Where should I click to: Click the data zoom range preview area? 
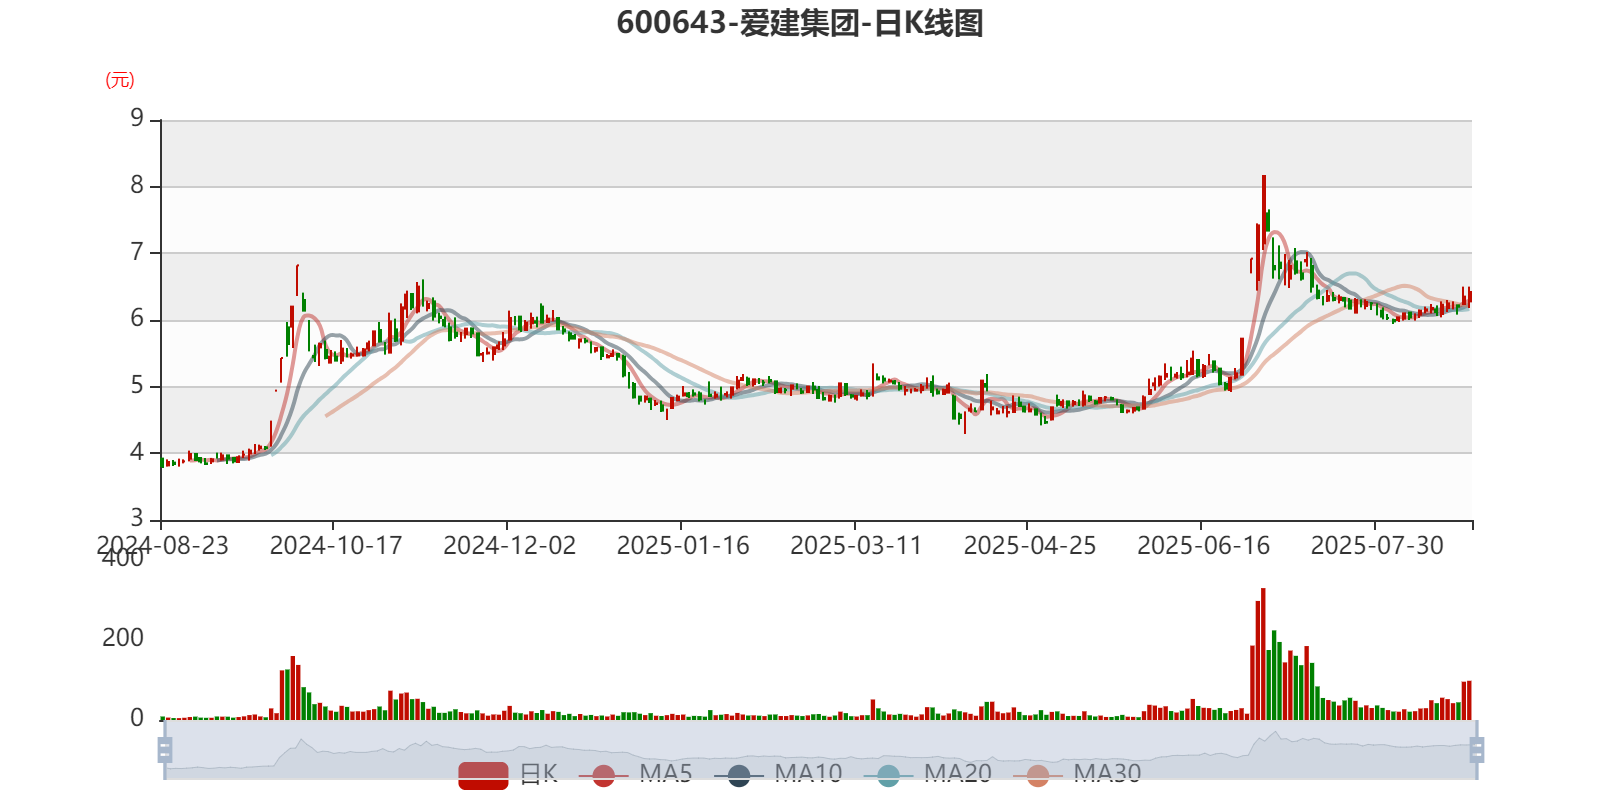pos(820,750)
